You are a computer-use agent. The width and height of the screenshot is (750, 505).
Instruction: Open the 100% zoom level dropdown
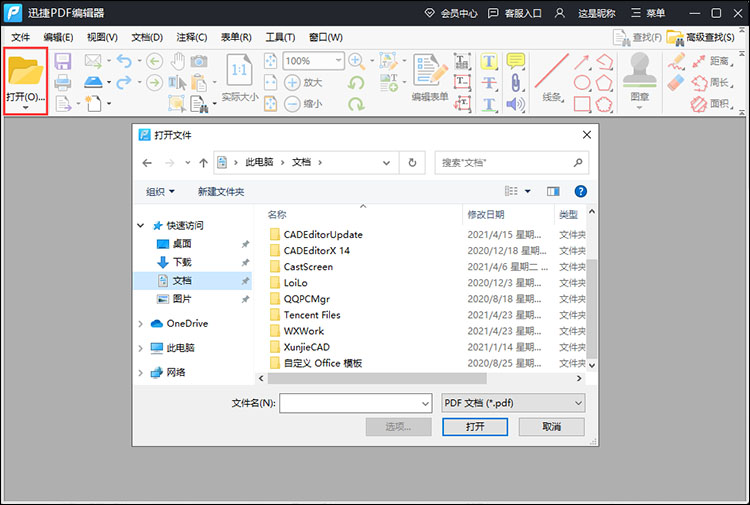[338, 61]
